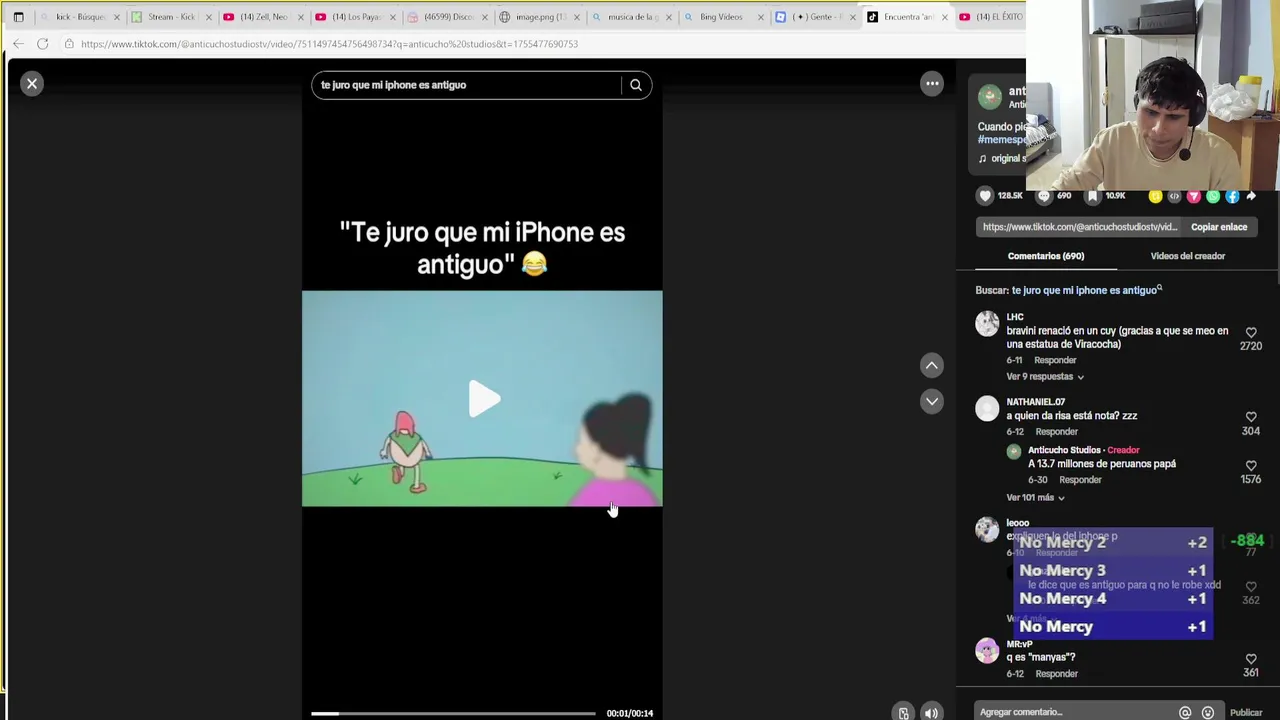
Task: Like MR.vP's comment heart
Action: coord(1251,659)
